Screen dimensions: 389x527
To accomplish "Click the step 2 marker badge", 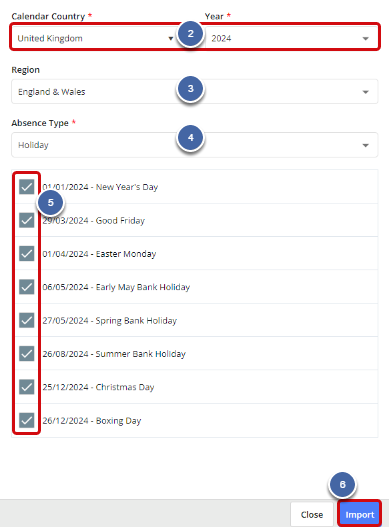I will [x=191, y=34].
